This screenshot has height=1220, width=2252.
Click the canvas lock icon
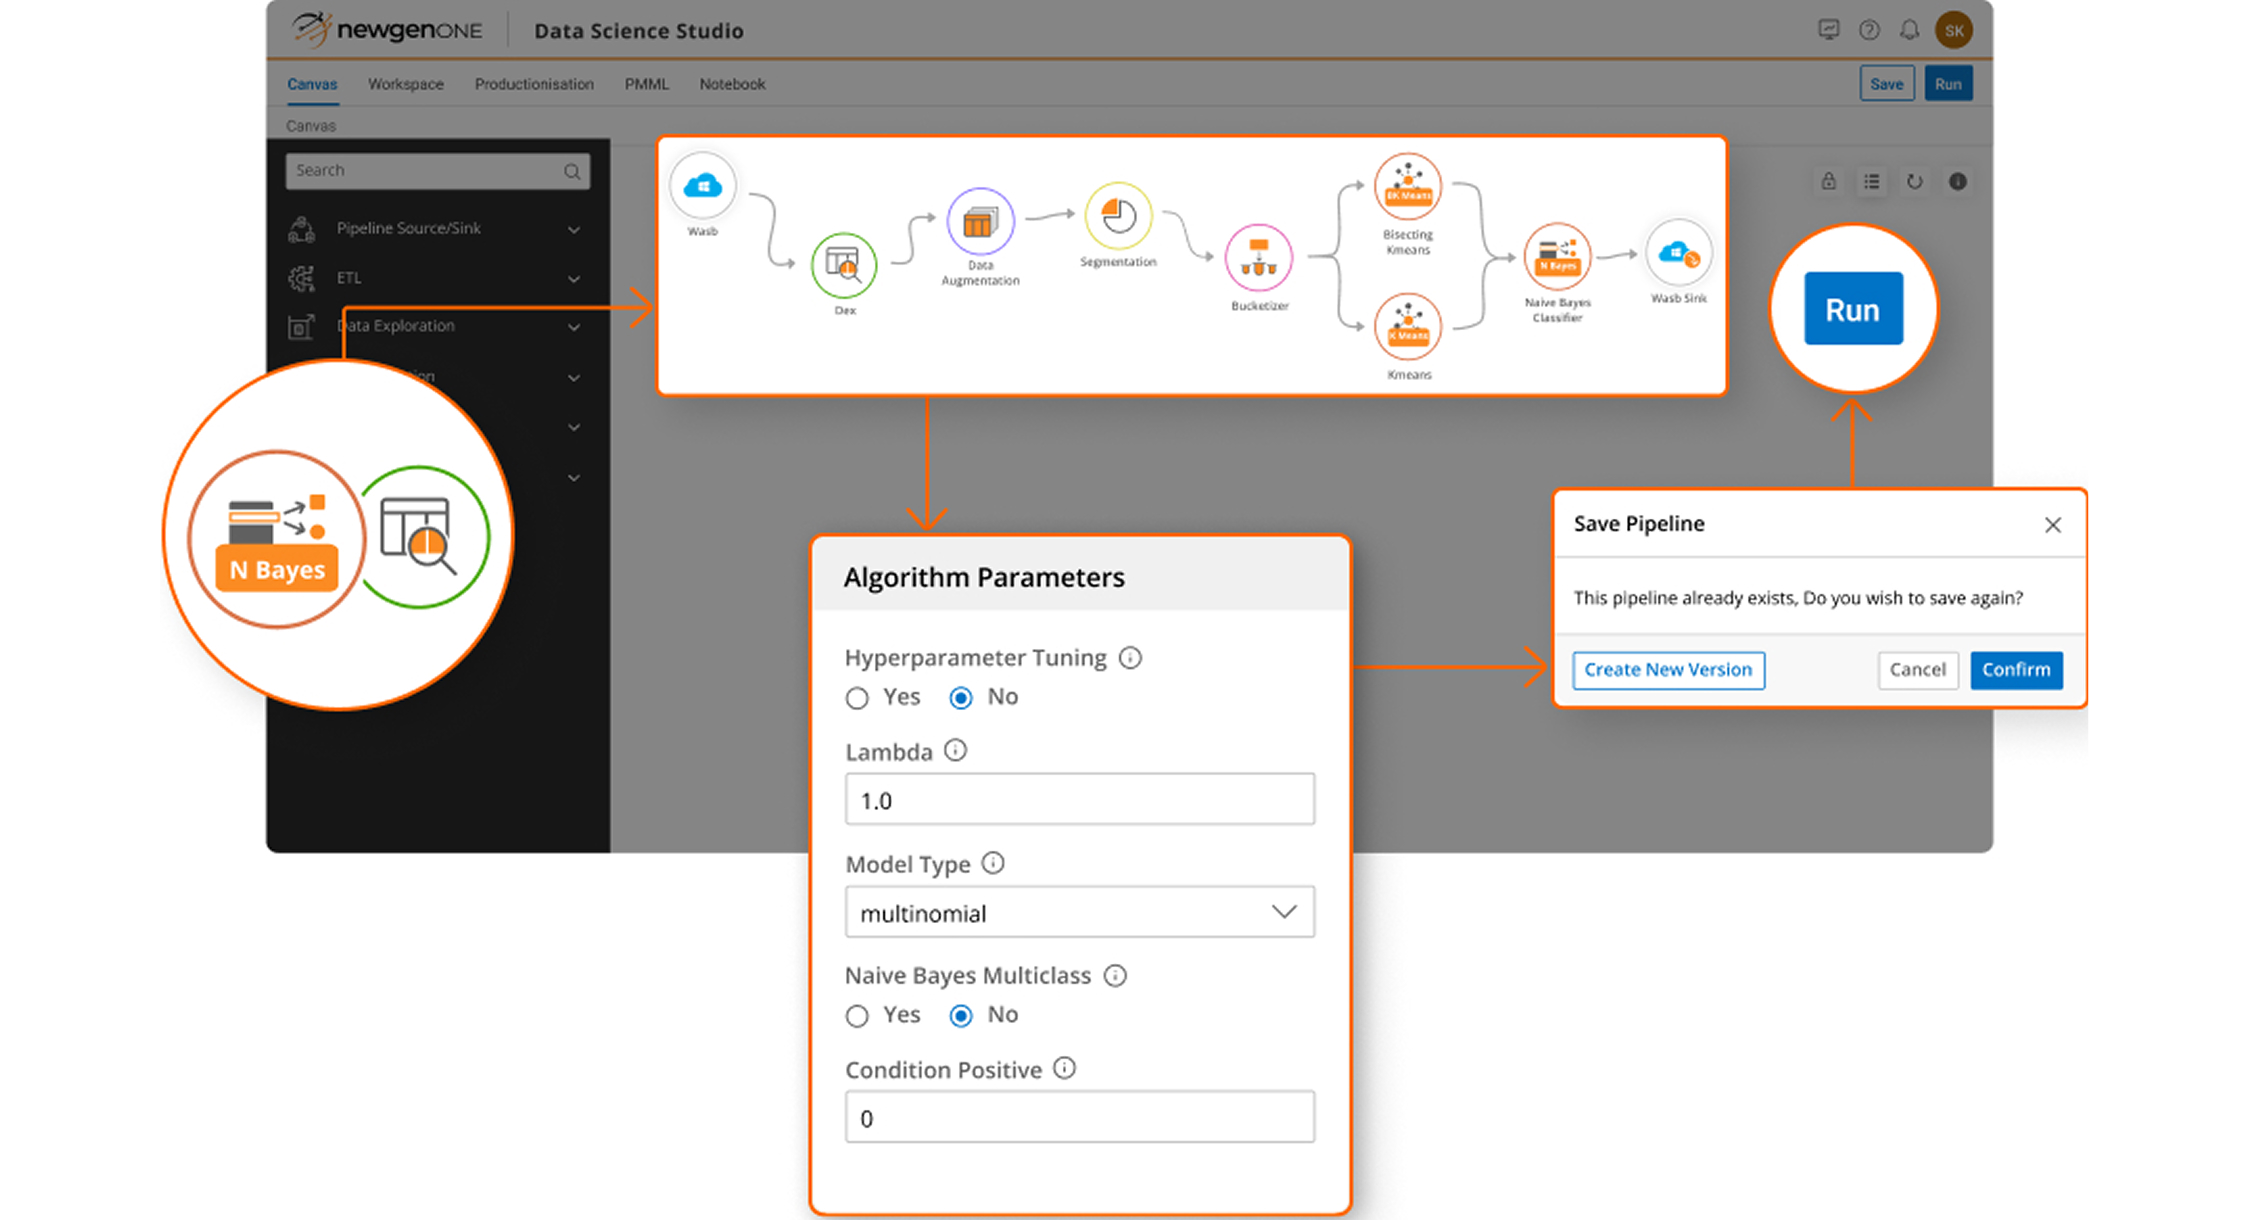point(1827,182)
